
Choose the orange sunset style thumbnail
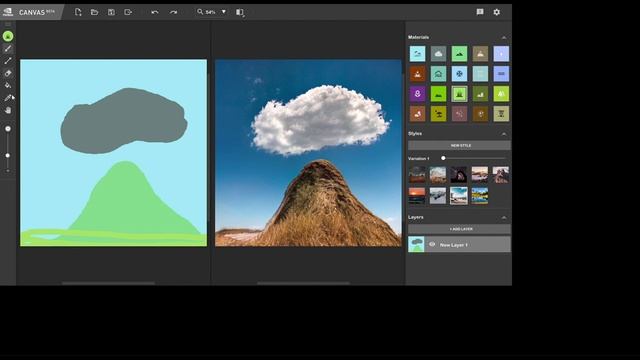click(417, 196)
